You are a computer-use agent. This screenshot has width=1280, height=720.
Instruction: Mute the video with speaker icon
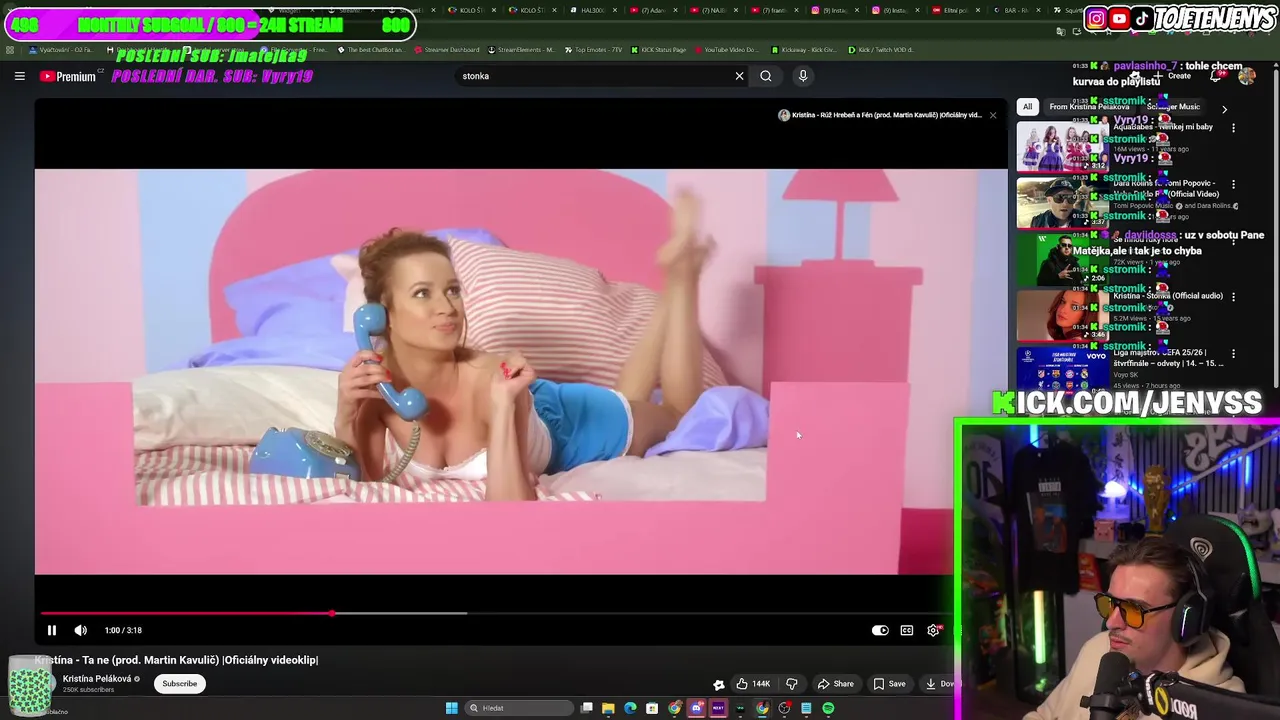coord(81,630)
